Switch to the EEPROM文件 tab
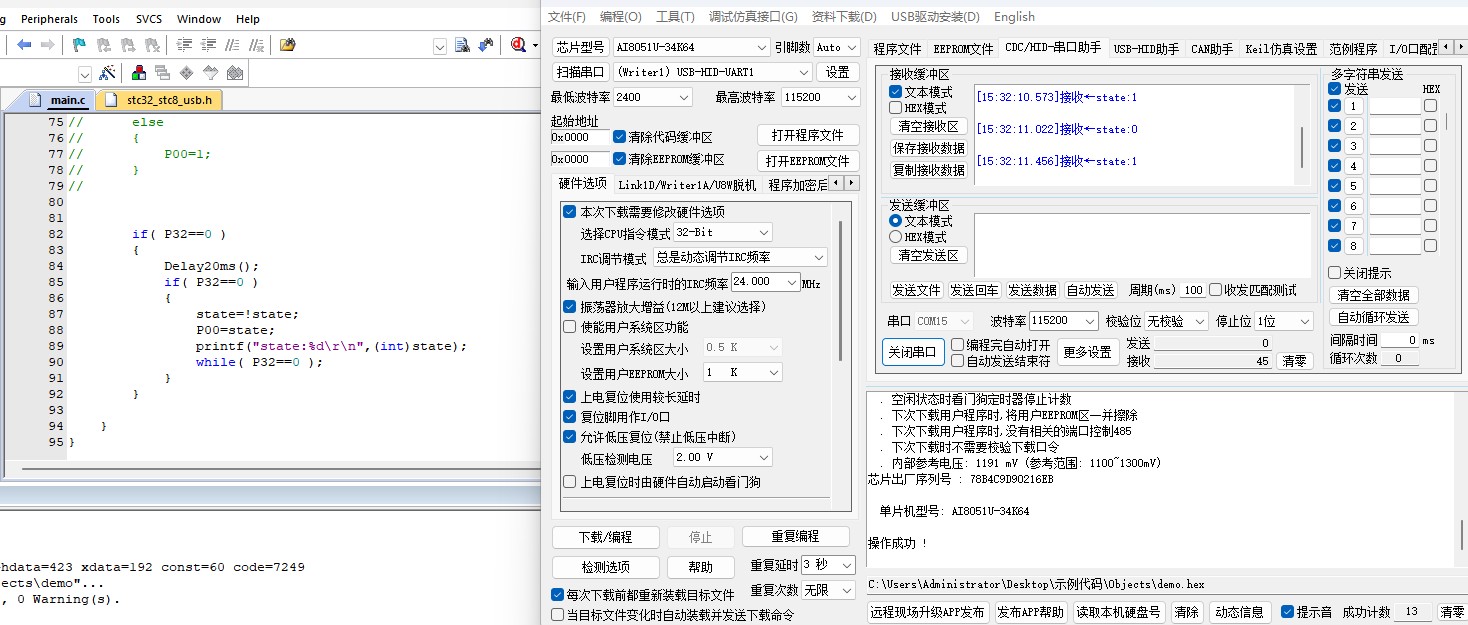The height and width of the screenshot is (625, 1468). pyautogui.click(x=963, y=48)
